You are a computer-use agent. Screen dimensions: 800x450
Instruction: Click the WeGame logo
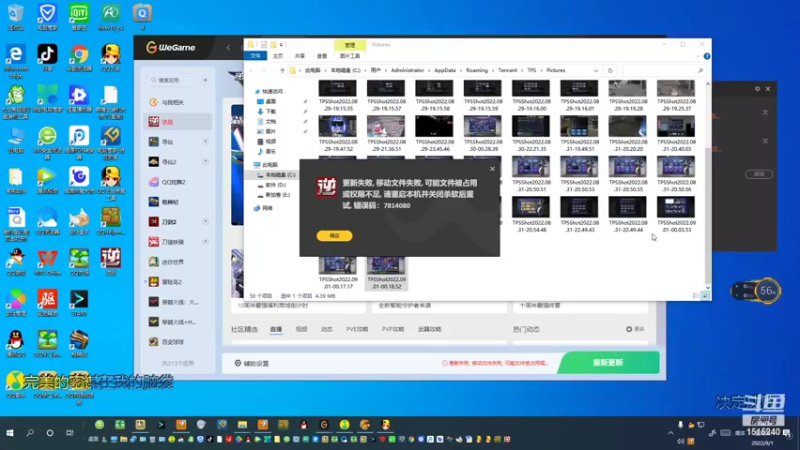[170, 47]
